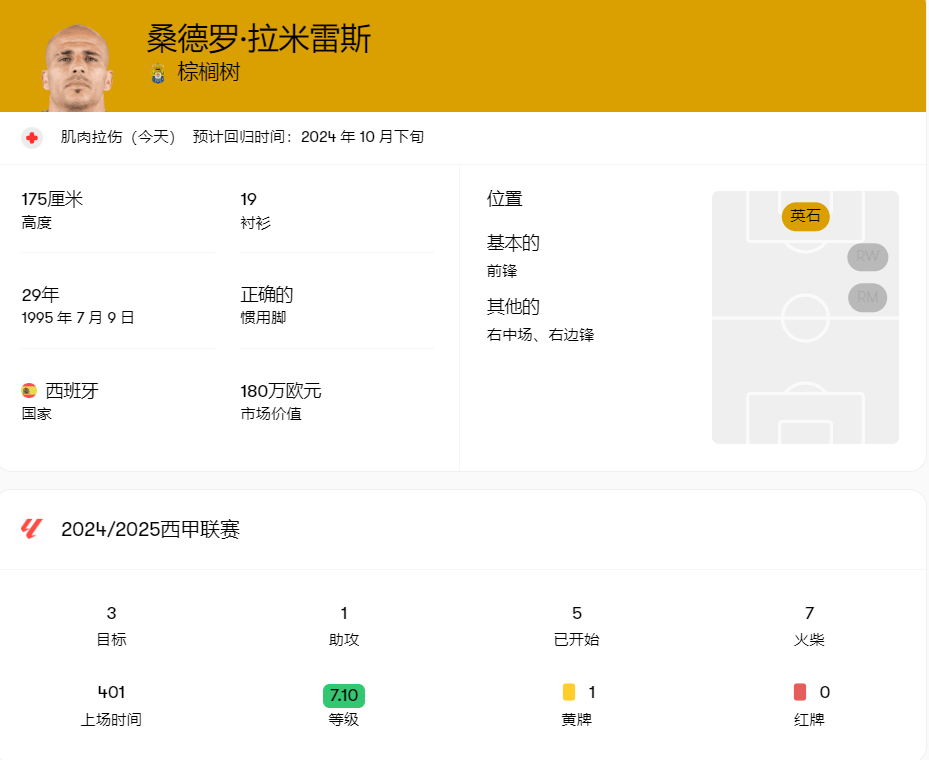Click the 401 minutes played stat
929x760 pixels.
tap(111, 692)
